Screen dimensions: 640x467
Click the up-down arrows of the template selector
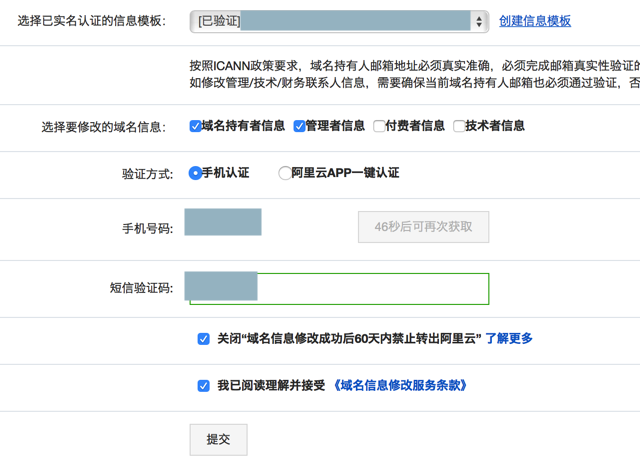[479, 21]
